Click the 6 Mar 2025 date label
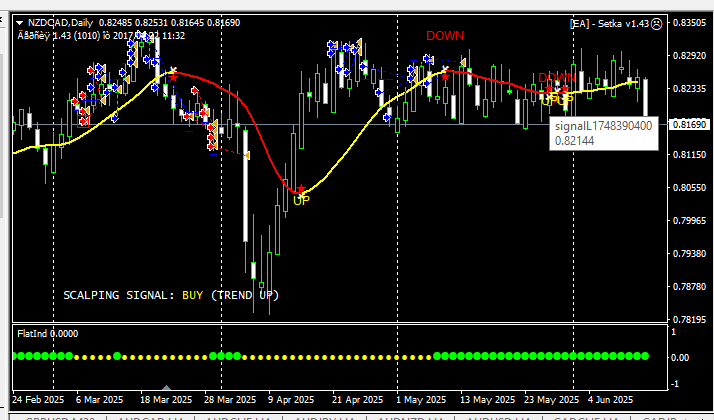The image size is (714, 420). [x=99, y=400]
